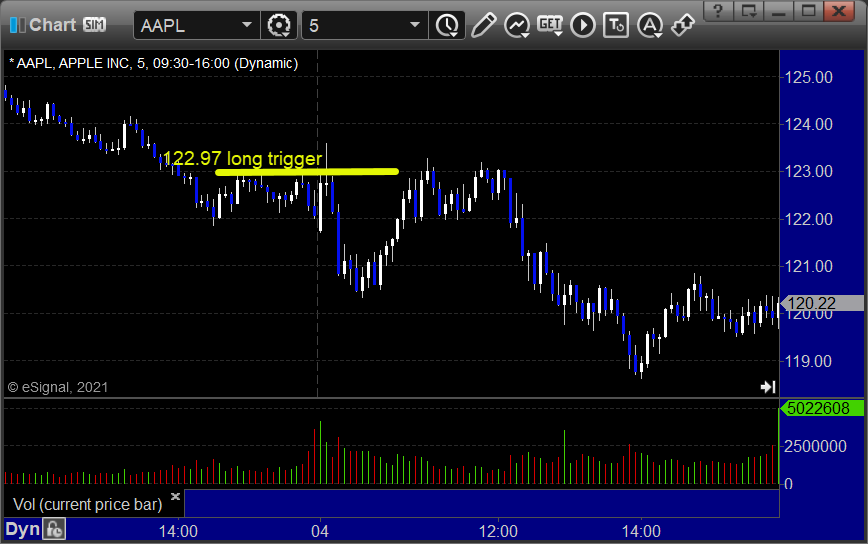868x544 pixels.
Task: Expand the AAPL symbol dropdown
Action: [247, 25]
